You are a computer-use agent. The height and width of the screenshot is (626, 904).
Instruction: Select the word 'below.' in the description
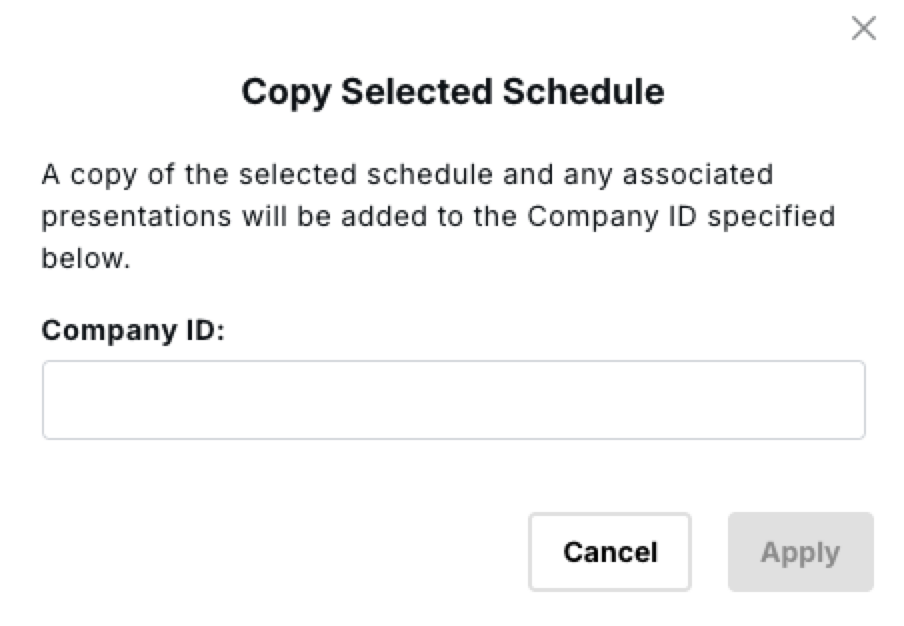tap(85, 258)
